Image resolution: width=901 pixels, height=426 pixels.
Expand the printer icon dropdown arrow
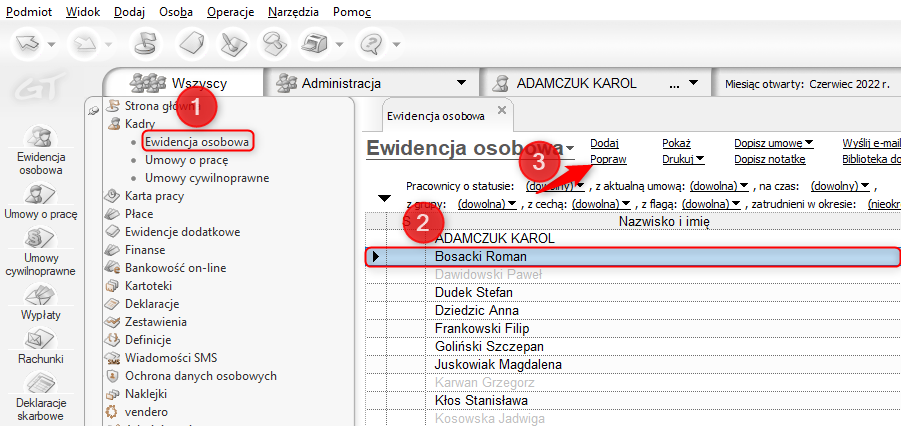pyautogui.click(x=339, y=44)
